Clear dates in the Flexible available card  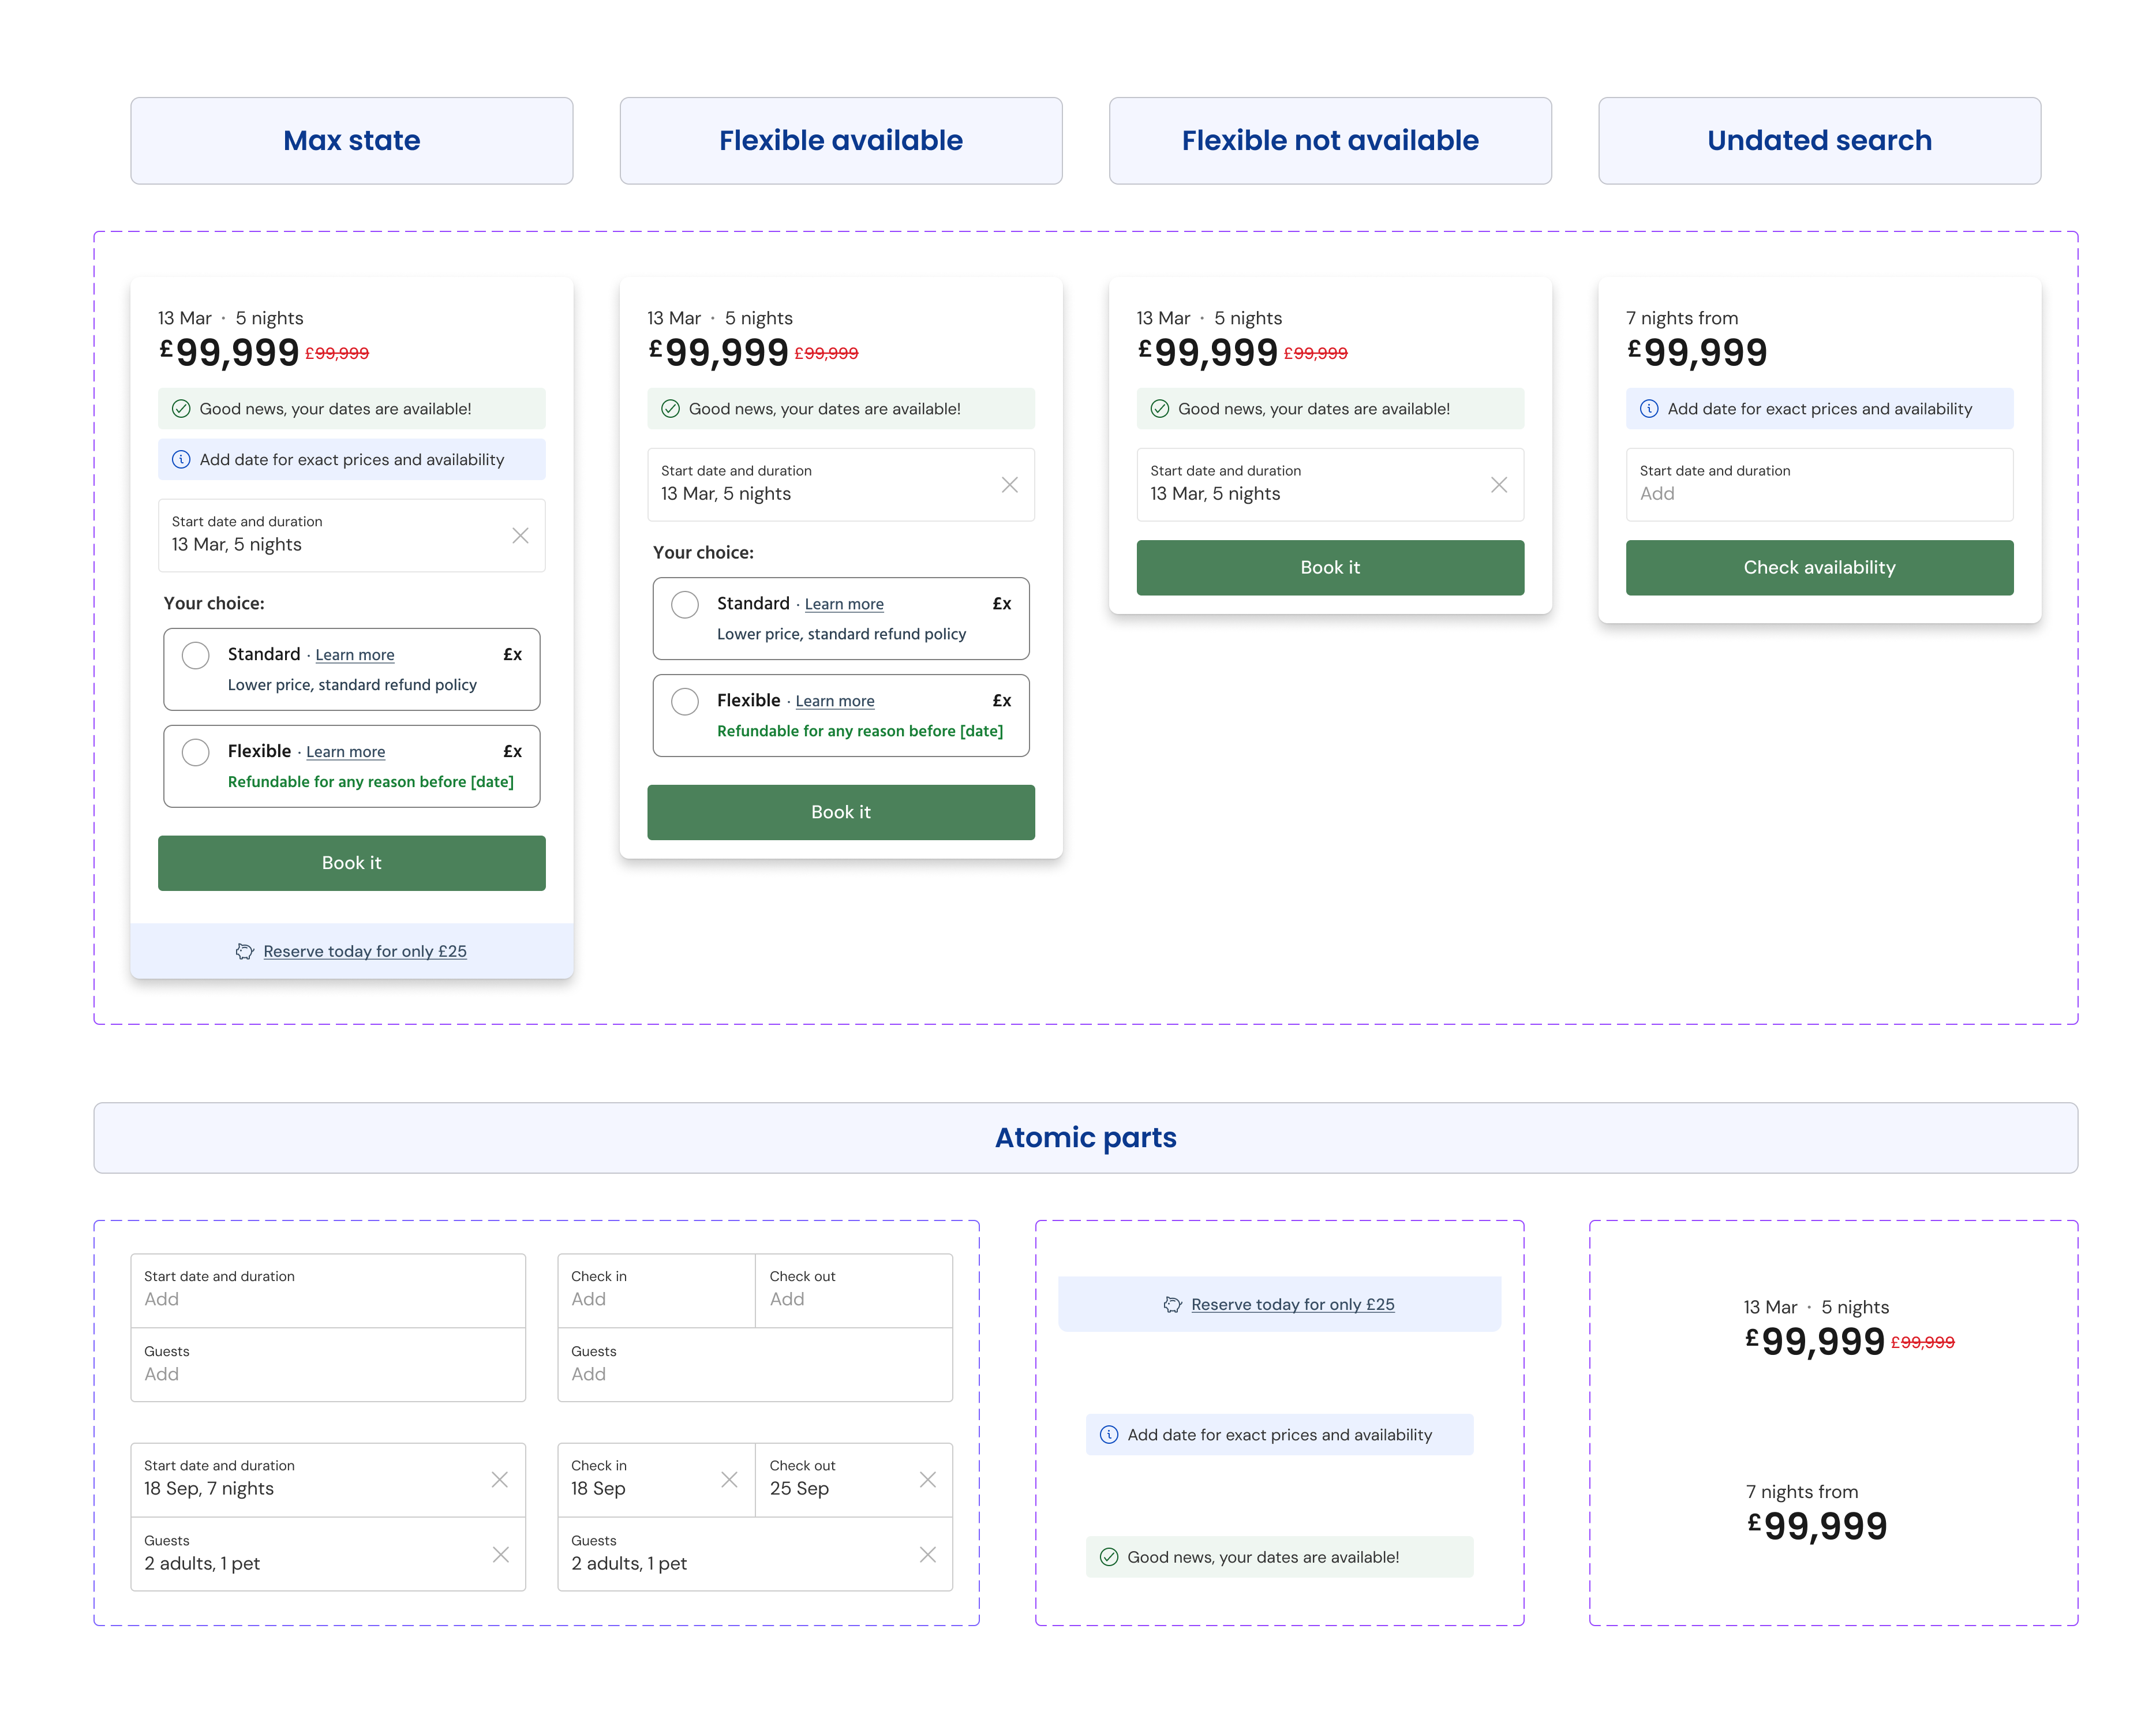click(x=1009, y=485)
